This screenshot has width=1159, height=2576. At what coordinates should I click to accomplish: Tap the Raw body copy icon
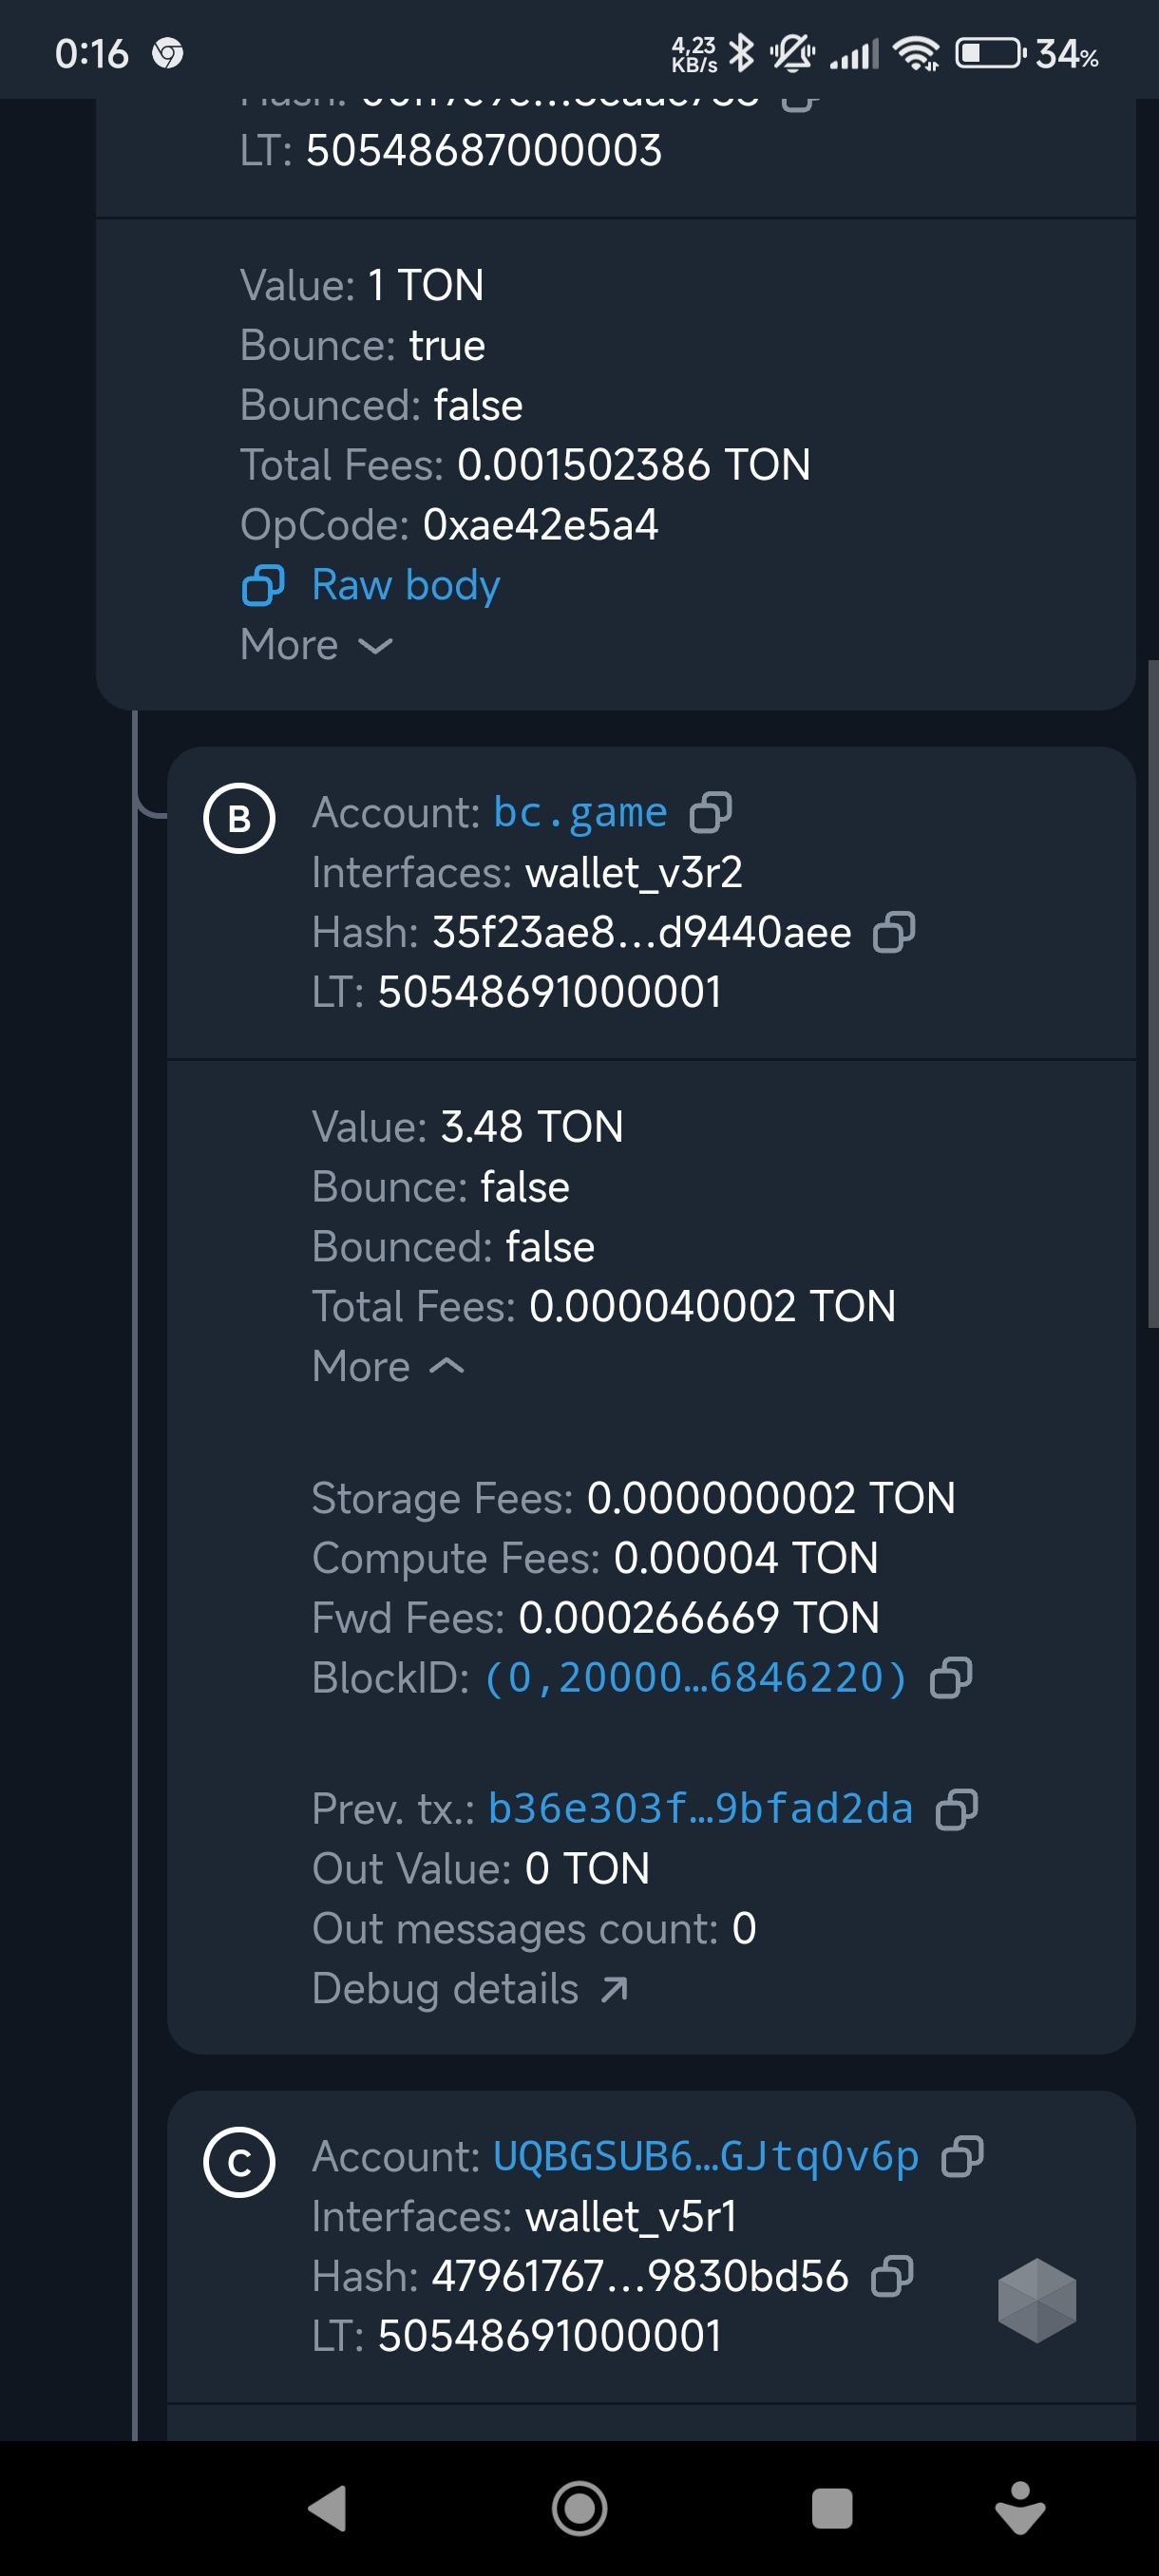pyautogui.click(x=263, y=585)
